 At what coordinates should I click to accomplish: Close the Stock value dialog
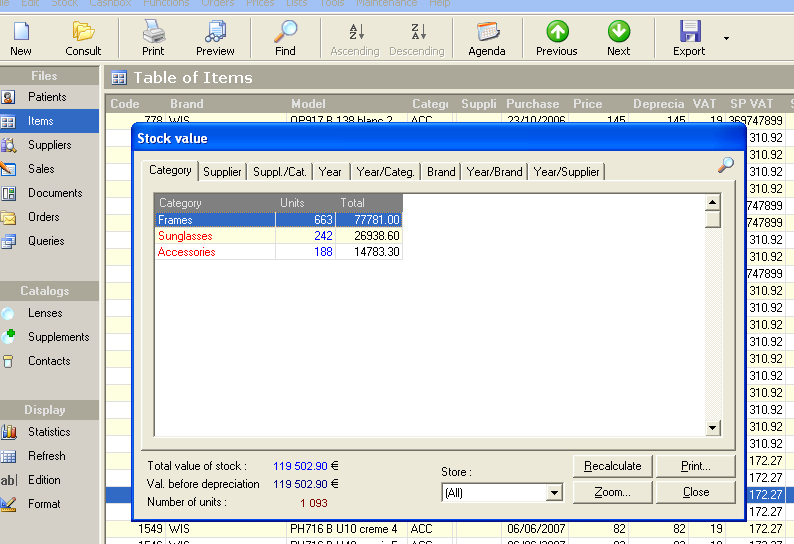coord(696,492)
